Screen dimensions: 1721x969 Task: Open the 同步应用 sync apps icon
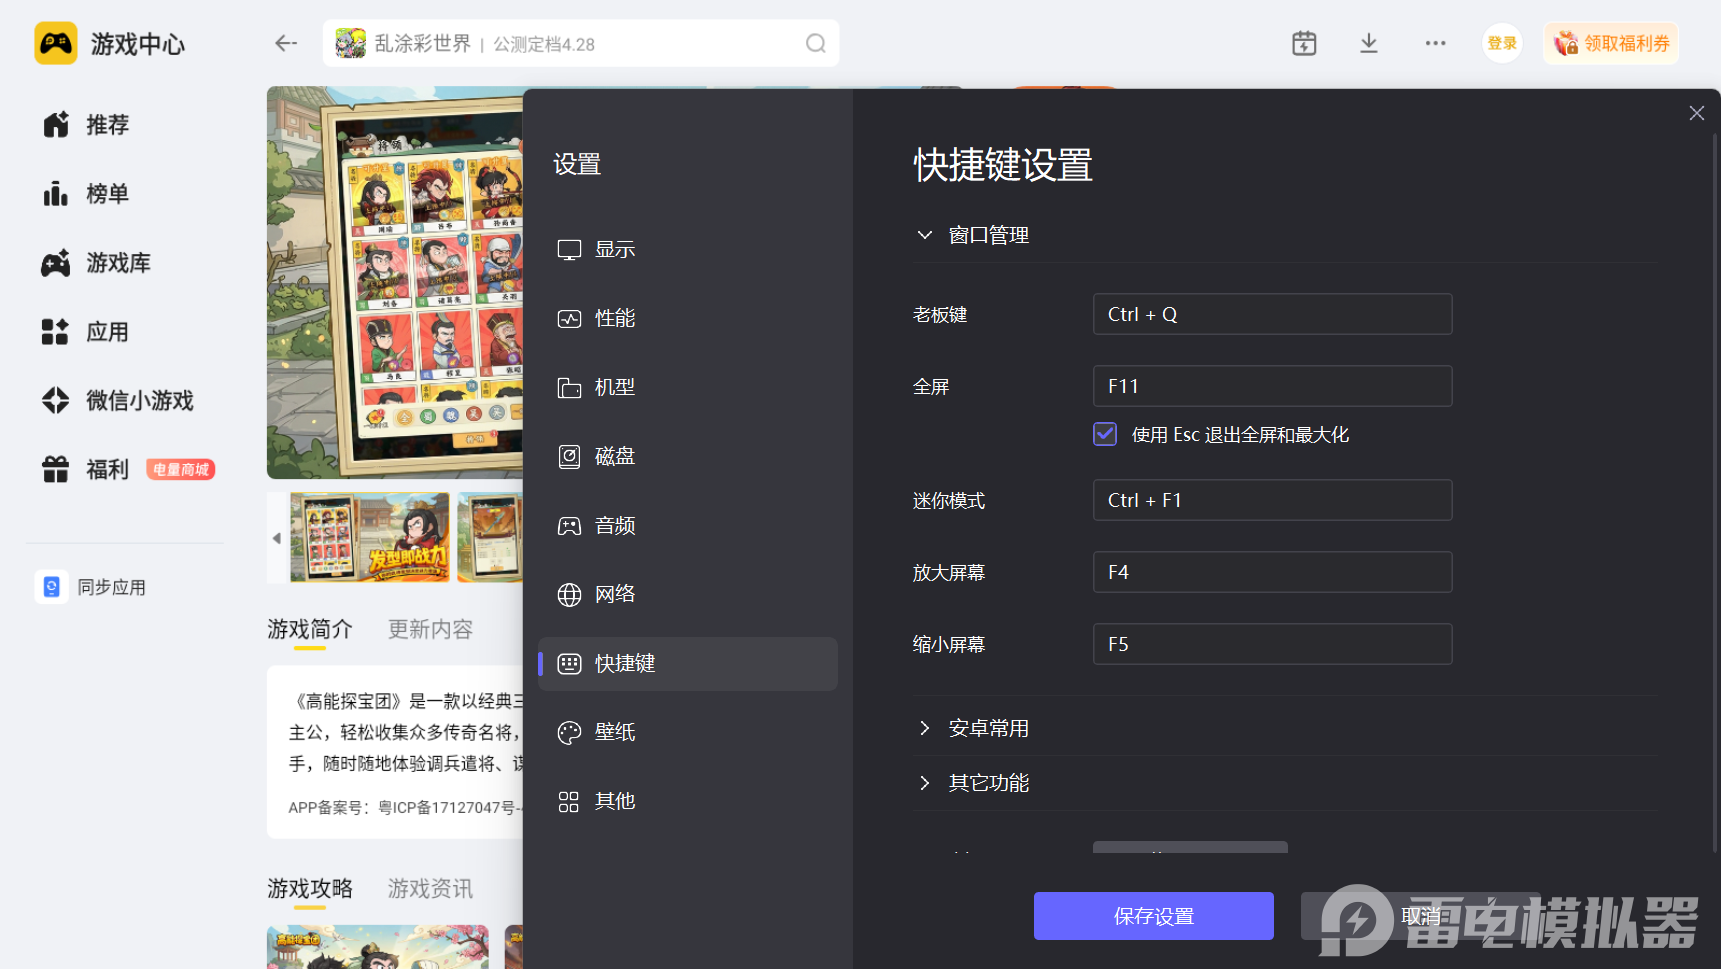coord(52,587)
